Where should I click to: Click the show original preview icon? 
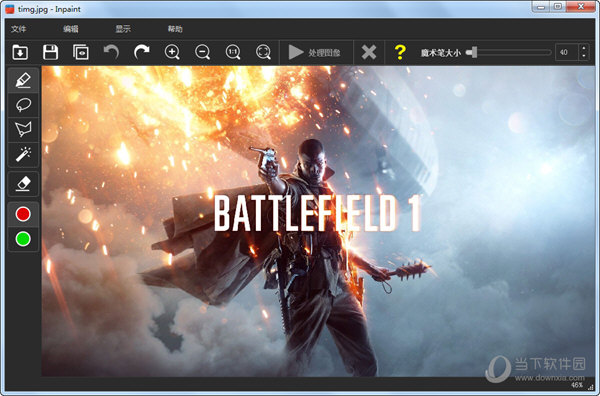tap(81, 52)
